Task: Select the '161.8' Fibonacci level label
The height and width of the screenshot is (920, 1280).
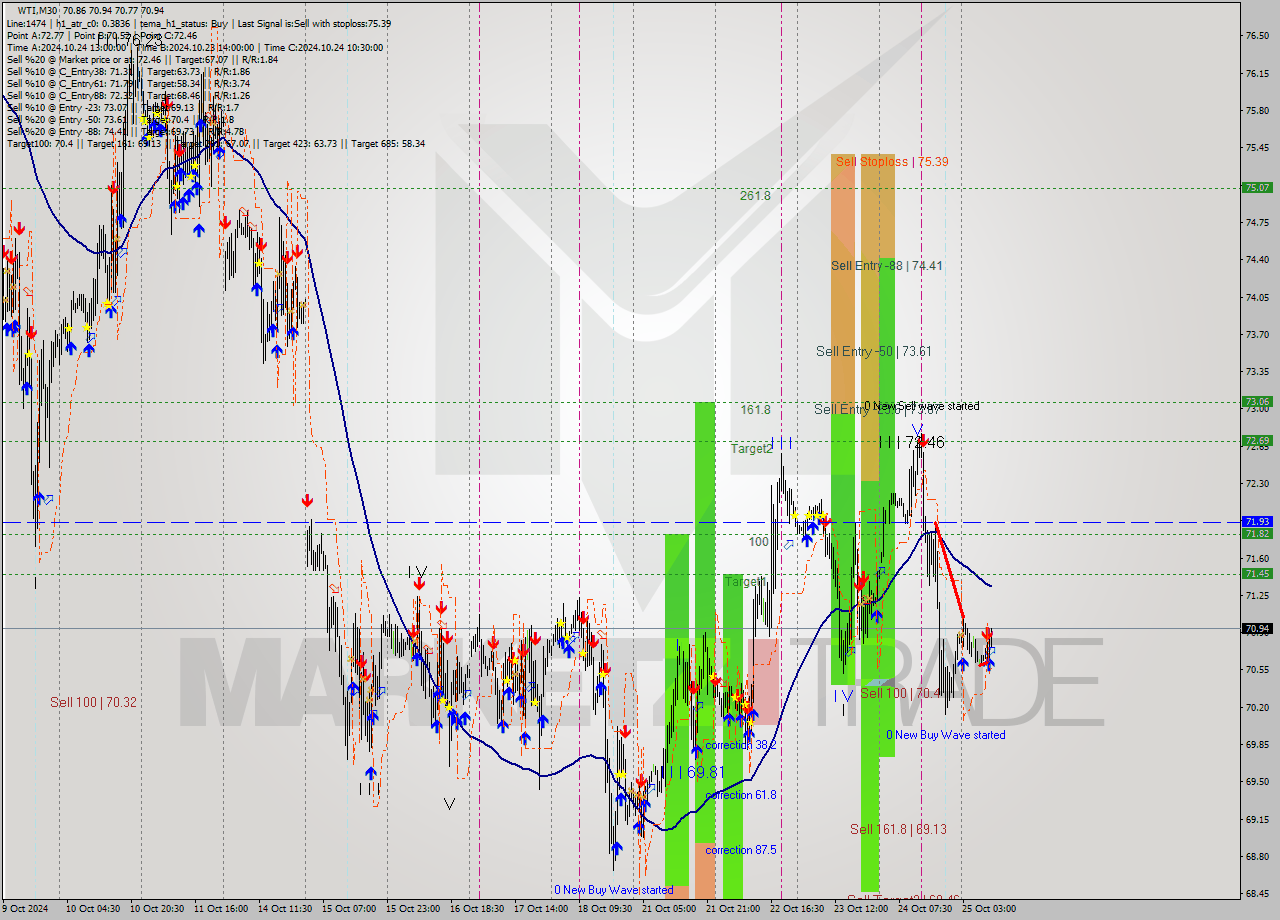Action: click(x=755, y=410)
